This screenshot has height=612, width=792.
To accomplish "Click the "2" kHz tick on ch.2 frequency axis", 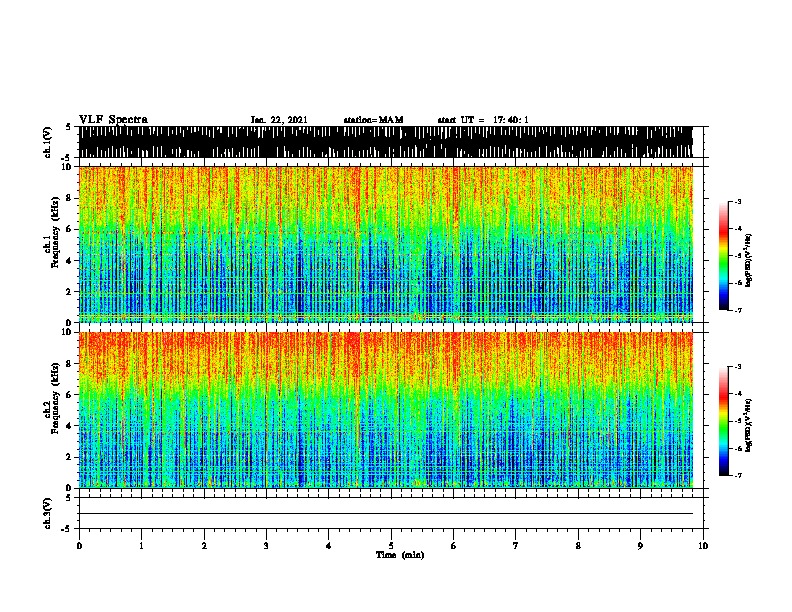I will pyautogui.click(x=70, y=457).
